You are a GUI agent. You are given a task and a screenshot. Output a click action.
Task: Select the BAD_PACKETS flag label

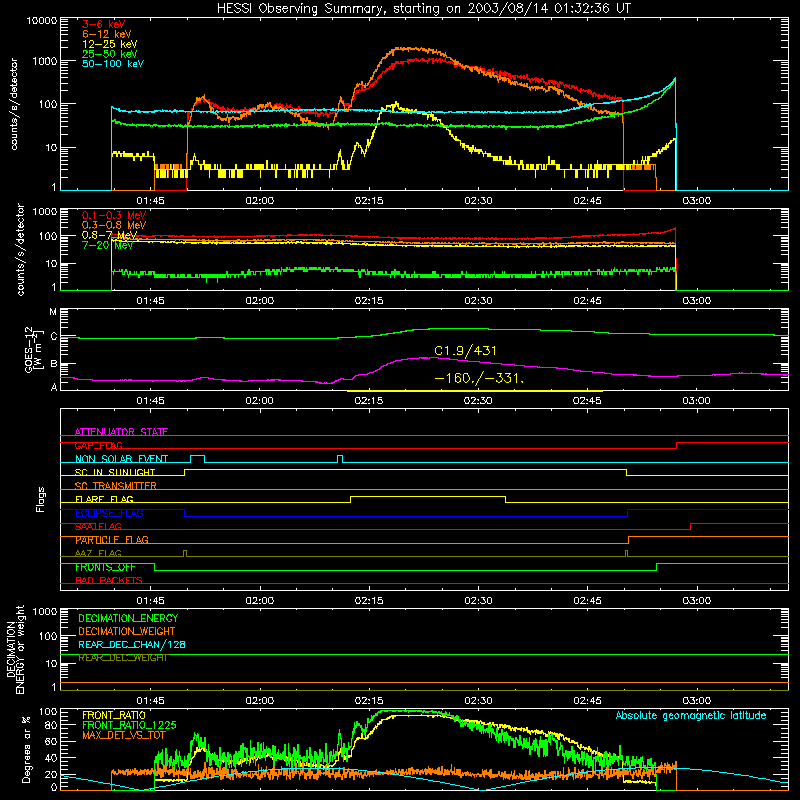coord(109,580)
